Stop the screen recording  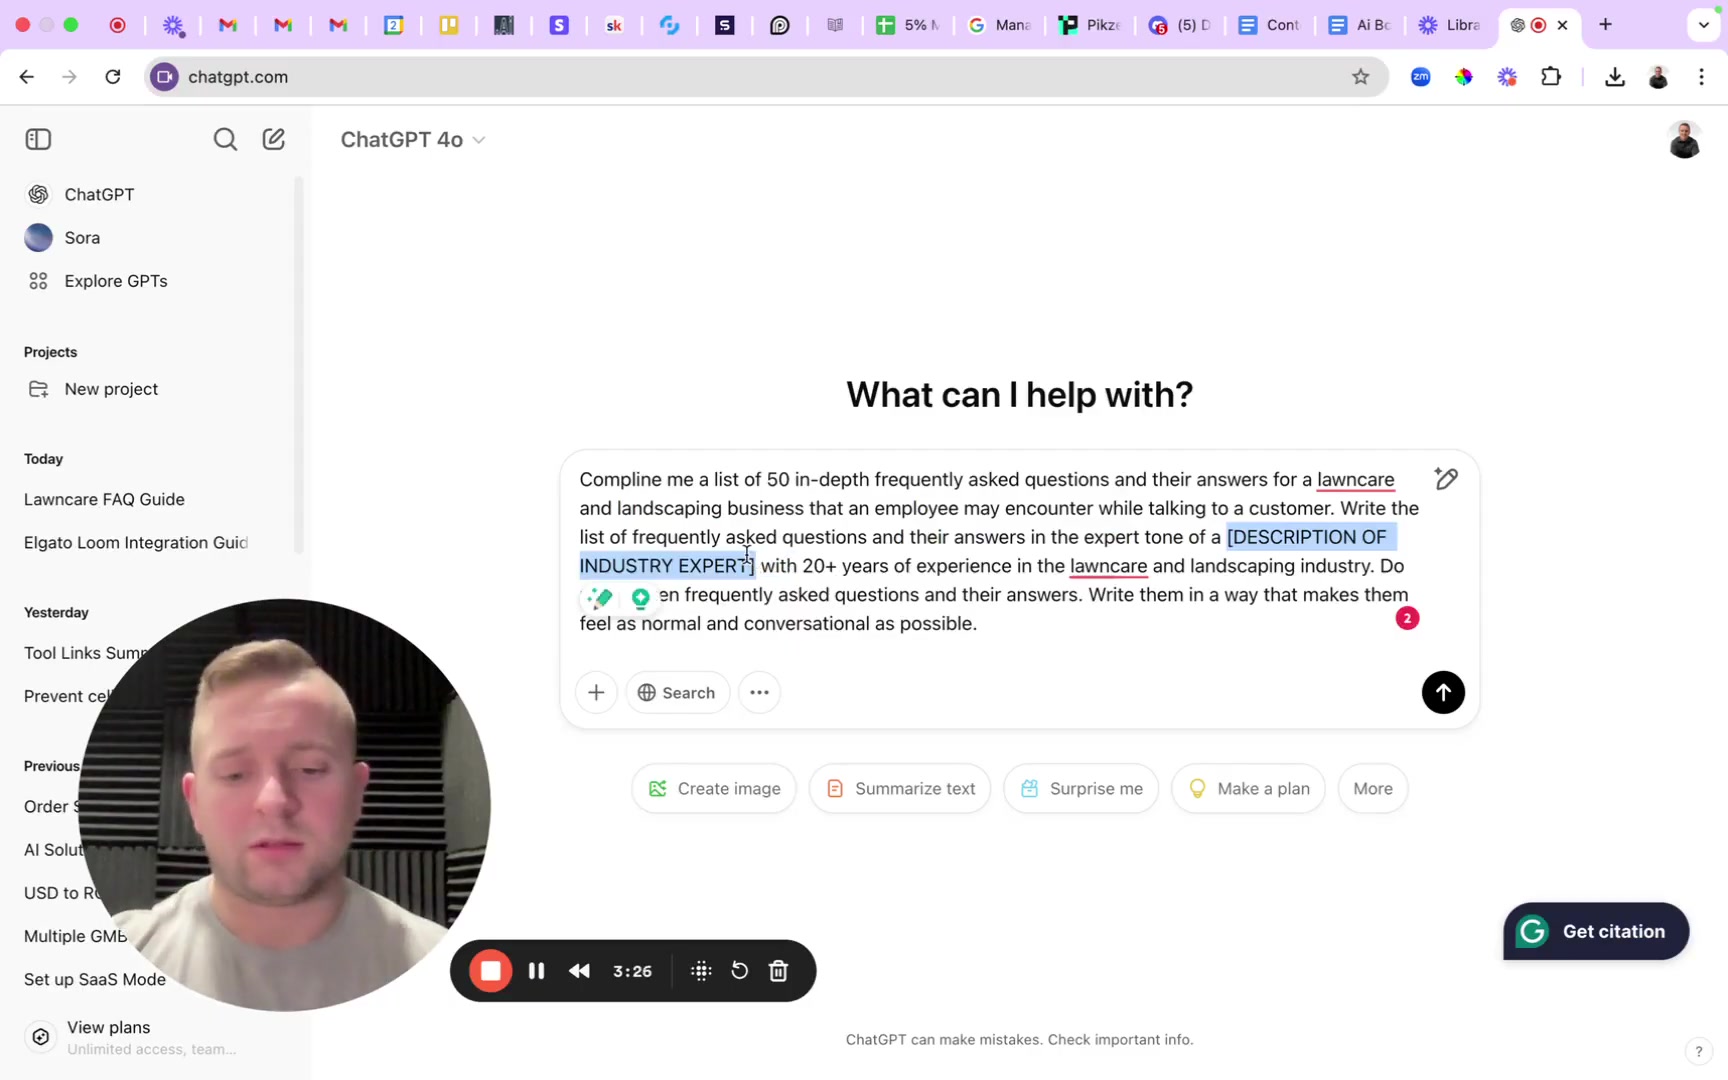(490, 971)
